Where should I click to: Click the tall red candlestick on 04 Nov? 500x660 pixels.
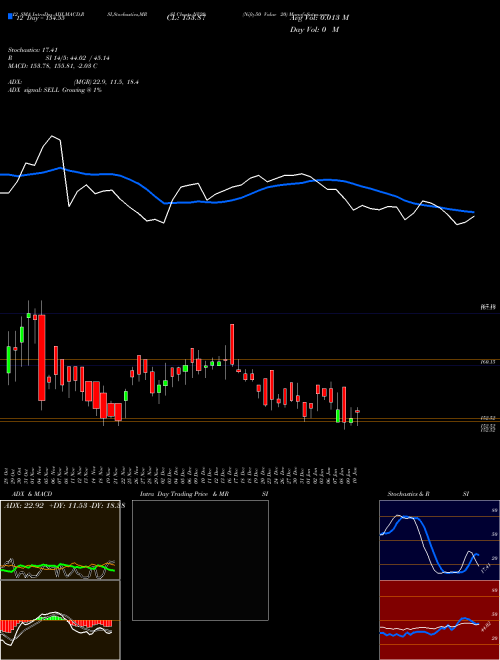point(42,357)
